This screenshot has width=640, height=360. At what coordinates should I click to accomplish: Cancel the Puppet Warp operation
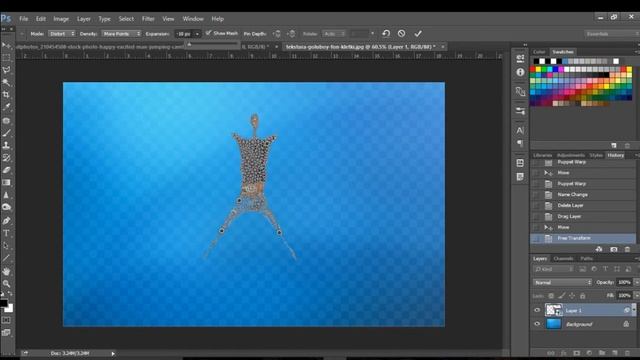(x=402, y=33)
